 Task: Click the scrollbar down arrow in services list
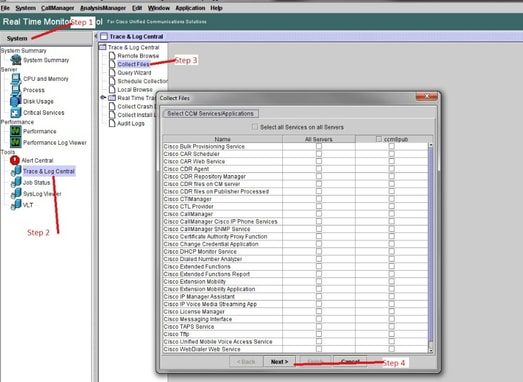430,350
